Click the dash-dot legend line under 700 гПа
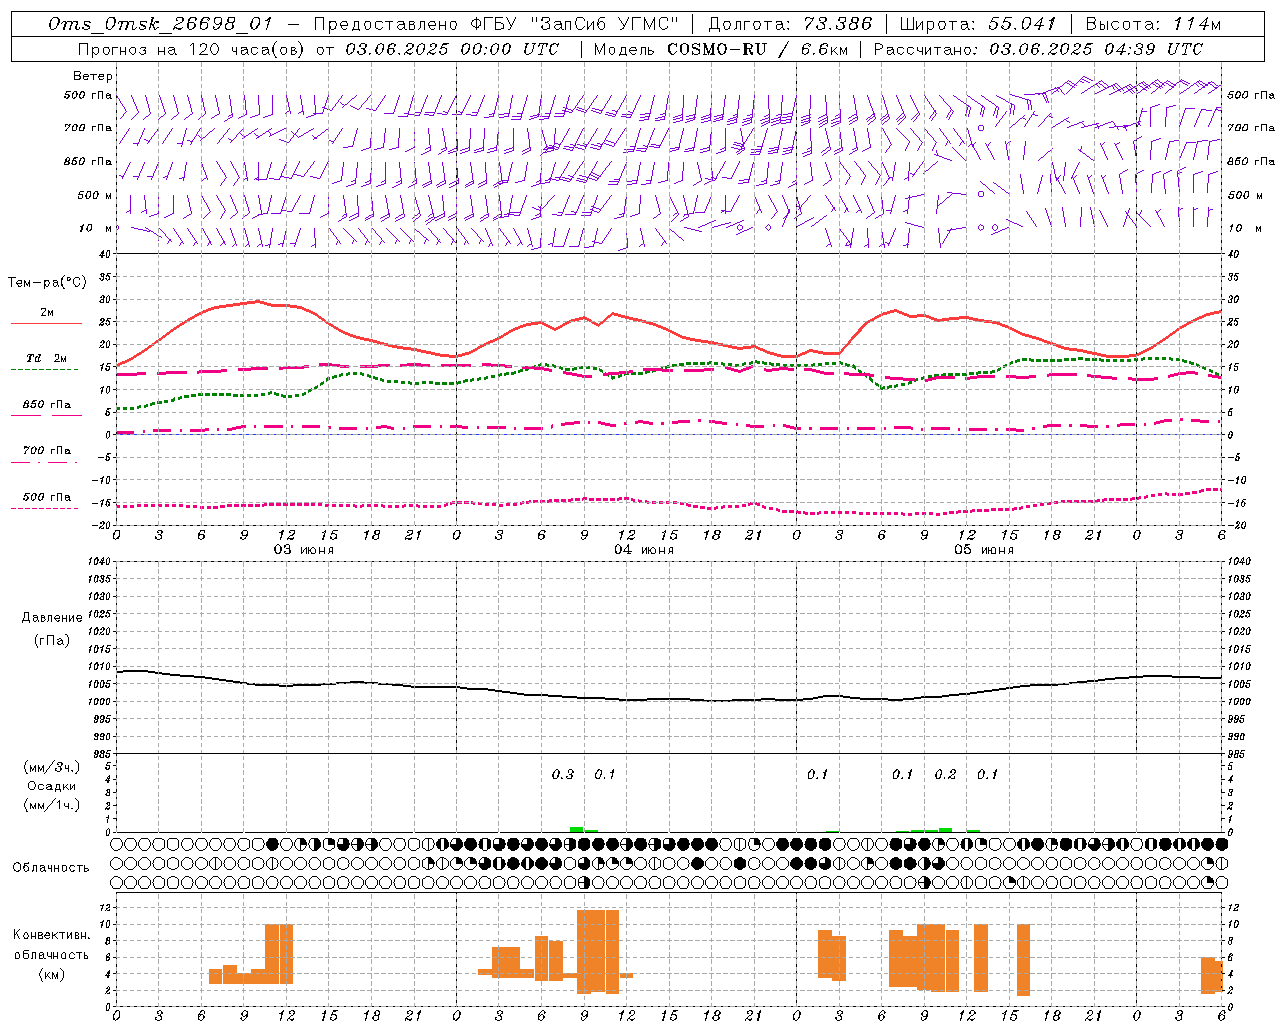Viewport: 1280px width, 1024px height. pos(44,462)
